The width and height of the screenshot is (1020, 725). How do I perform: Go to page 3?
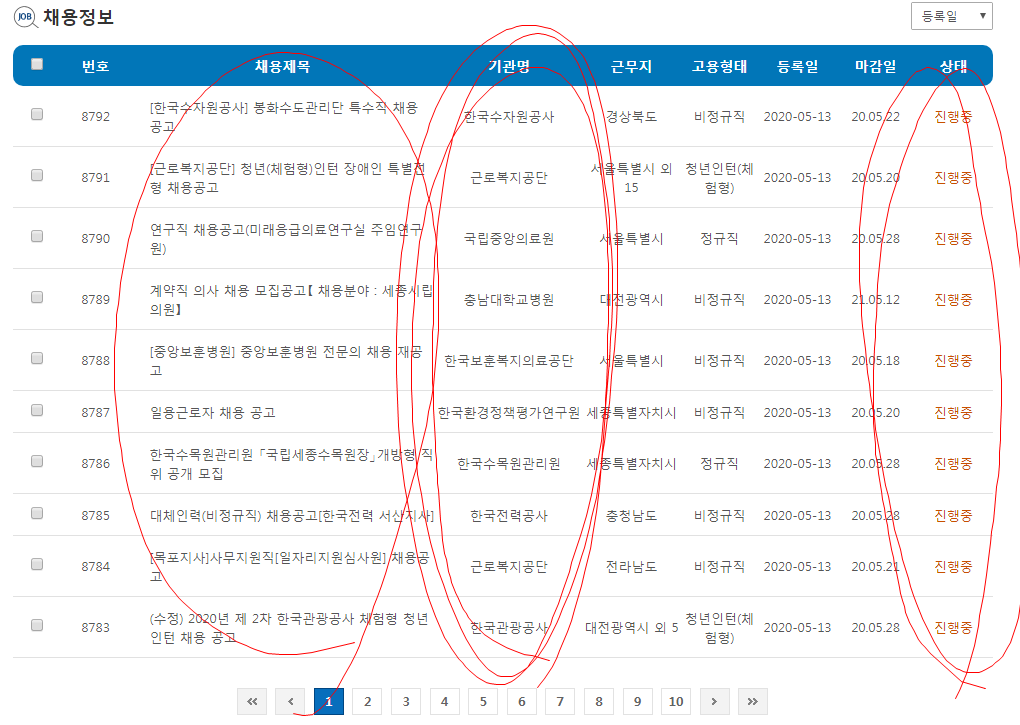pos(406,702)
